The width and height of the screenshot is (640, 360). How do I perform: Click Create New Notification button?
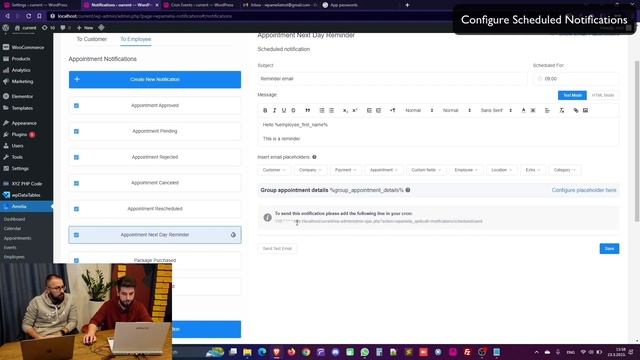pos(155,79)
